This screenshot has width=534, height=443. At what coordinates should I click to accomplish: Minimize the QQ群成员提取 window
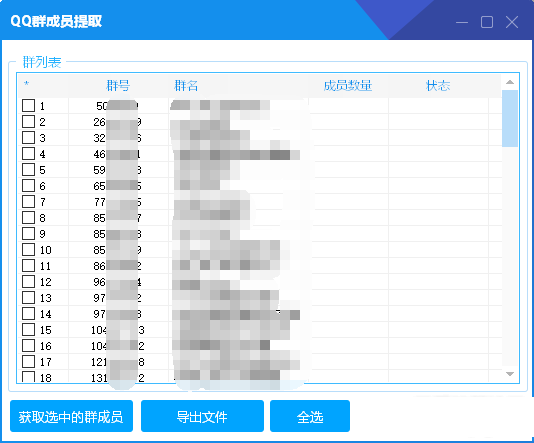[462, 22]
